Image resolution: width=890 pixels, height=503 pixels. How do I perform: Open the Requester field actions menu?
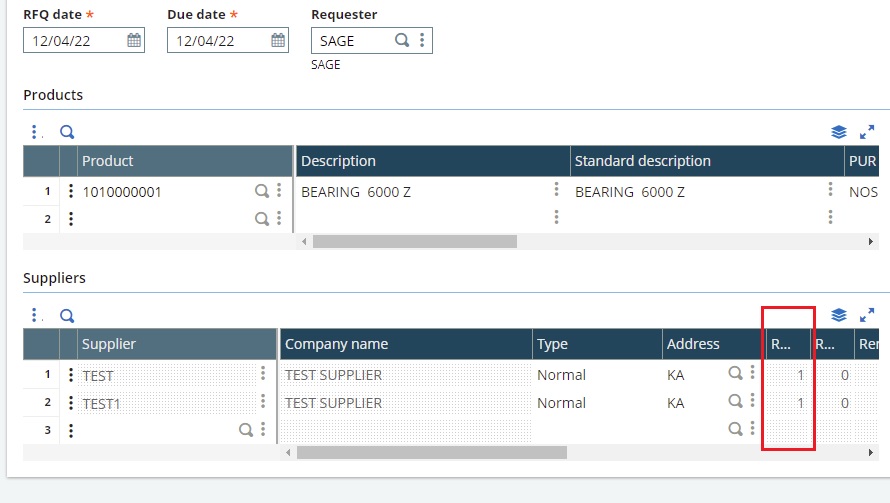[x=422, y=40]
